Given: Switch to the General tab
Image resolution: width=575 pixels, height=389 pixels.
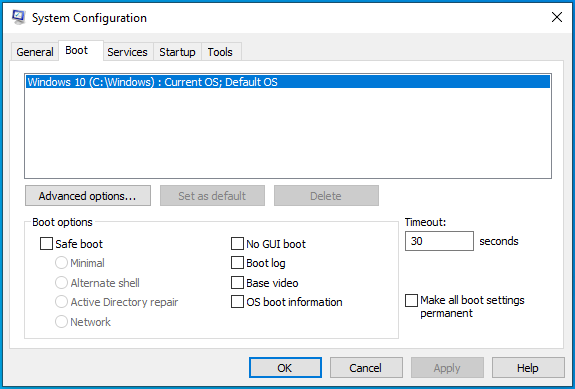Looking at the screenshot, I should [35, 52].
